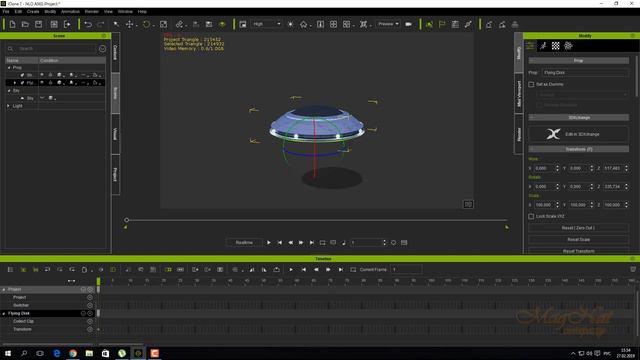Click the flag icon in main toolbar

442,24
